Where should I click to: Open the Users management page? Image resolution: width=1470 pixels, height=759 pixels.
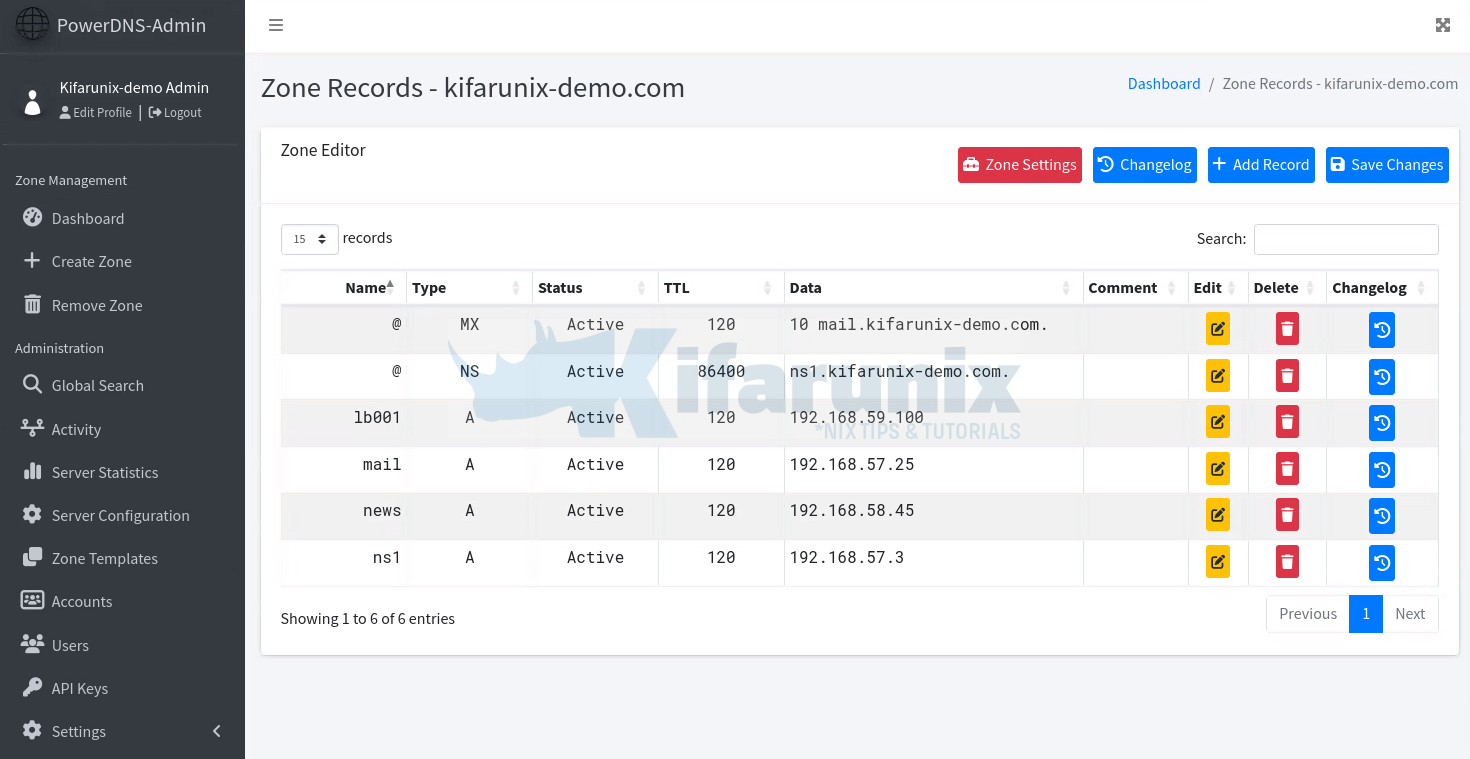(69, 644)
